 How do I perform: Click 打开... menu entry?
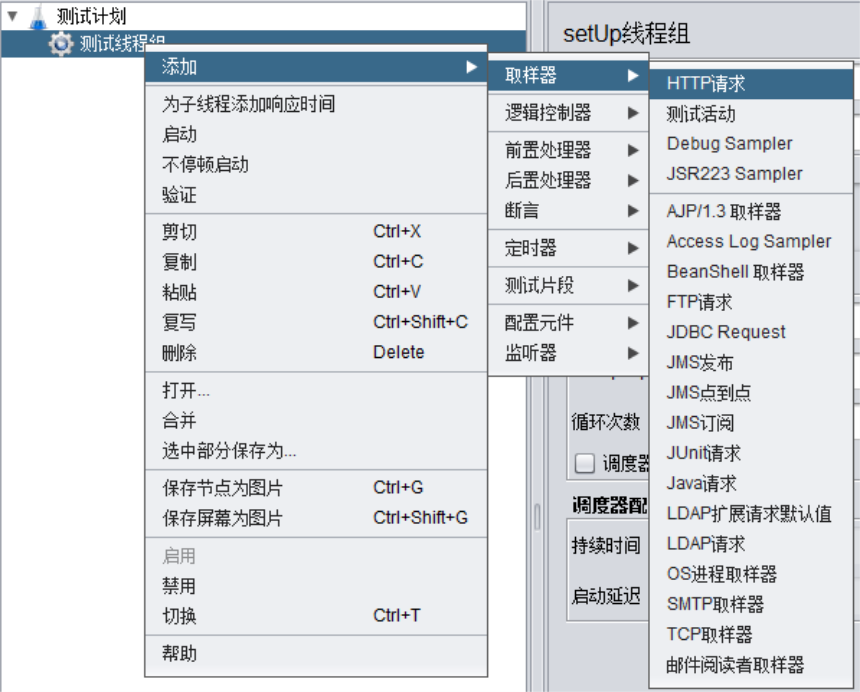click(316, 390)
